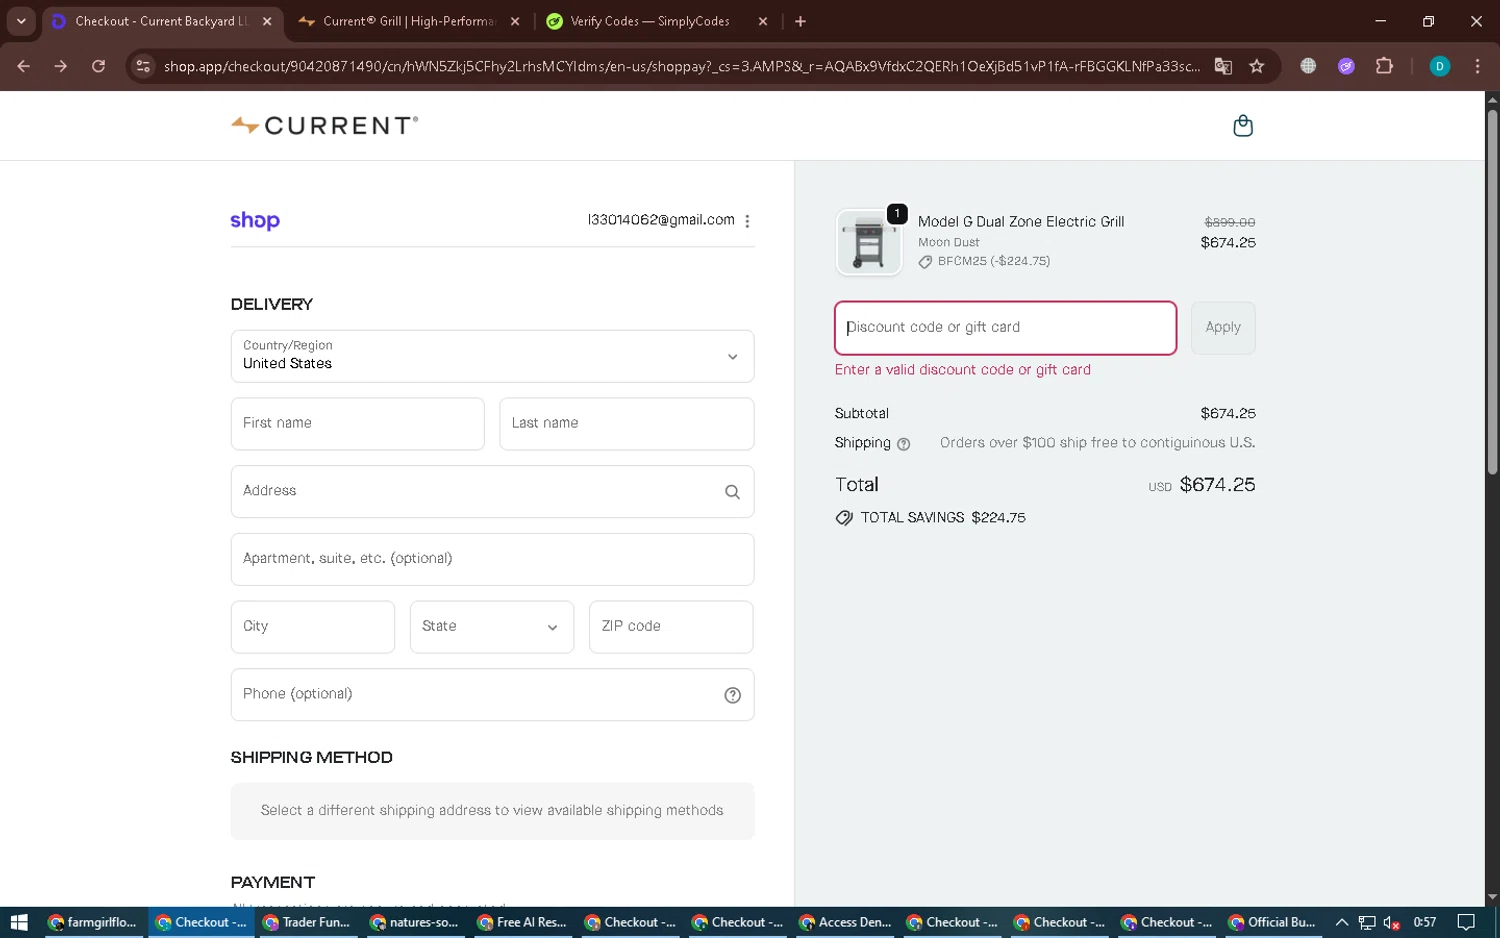Screen dimensions: 1500x938
Task: Show hidden system tray icons
Action: [1342, 923]
